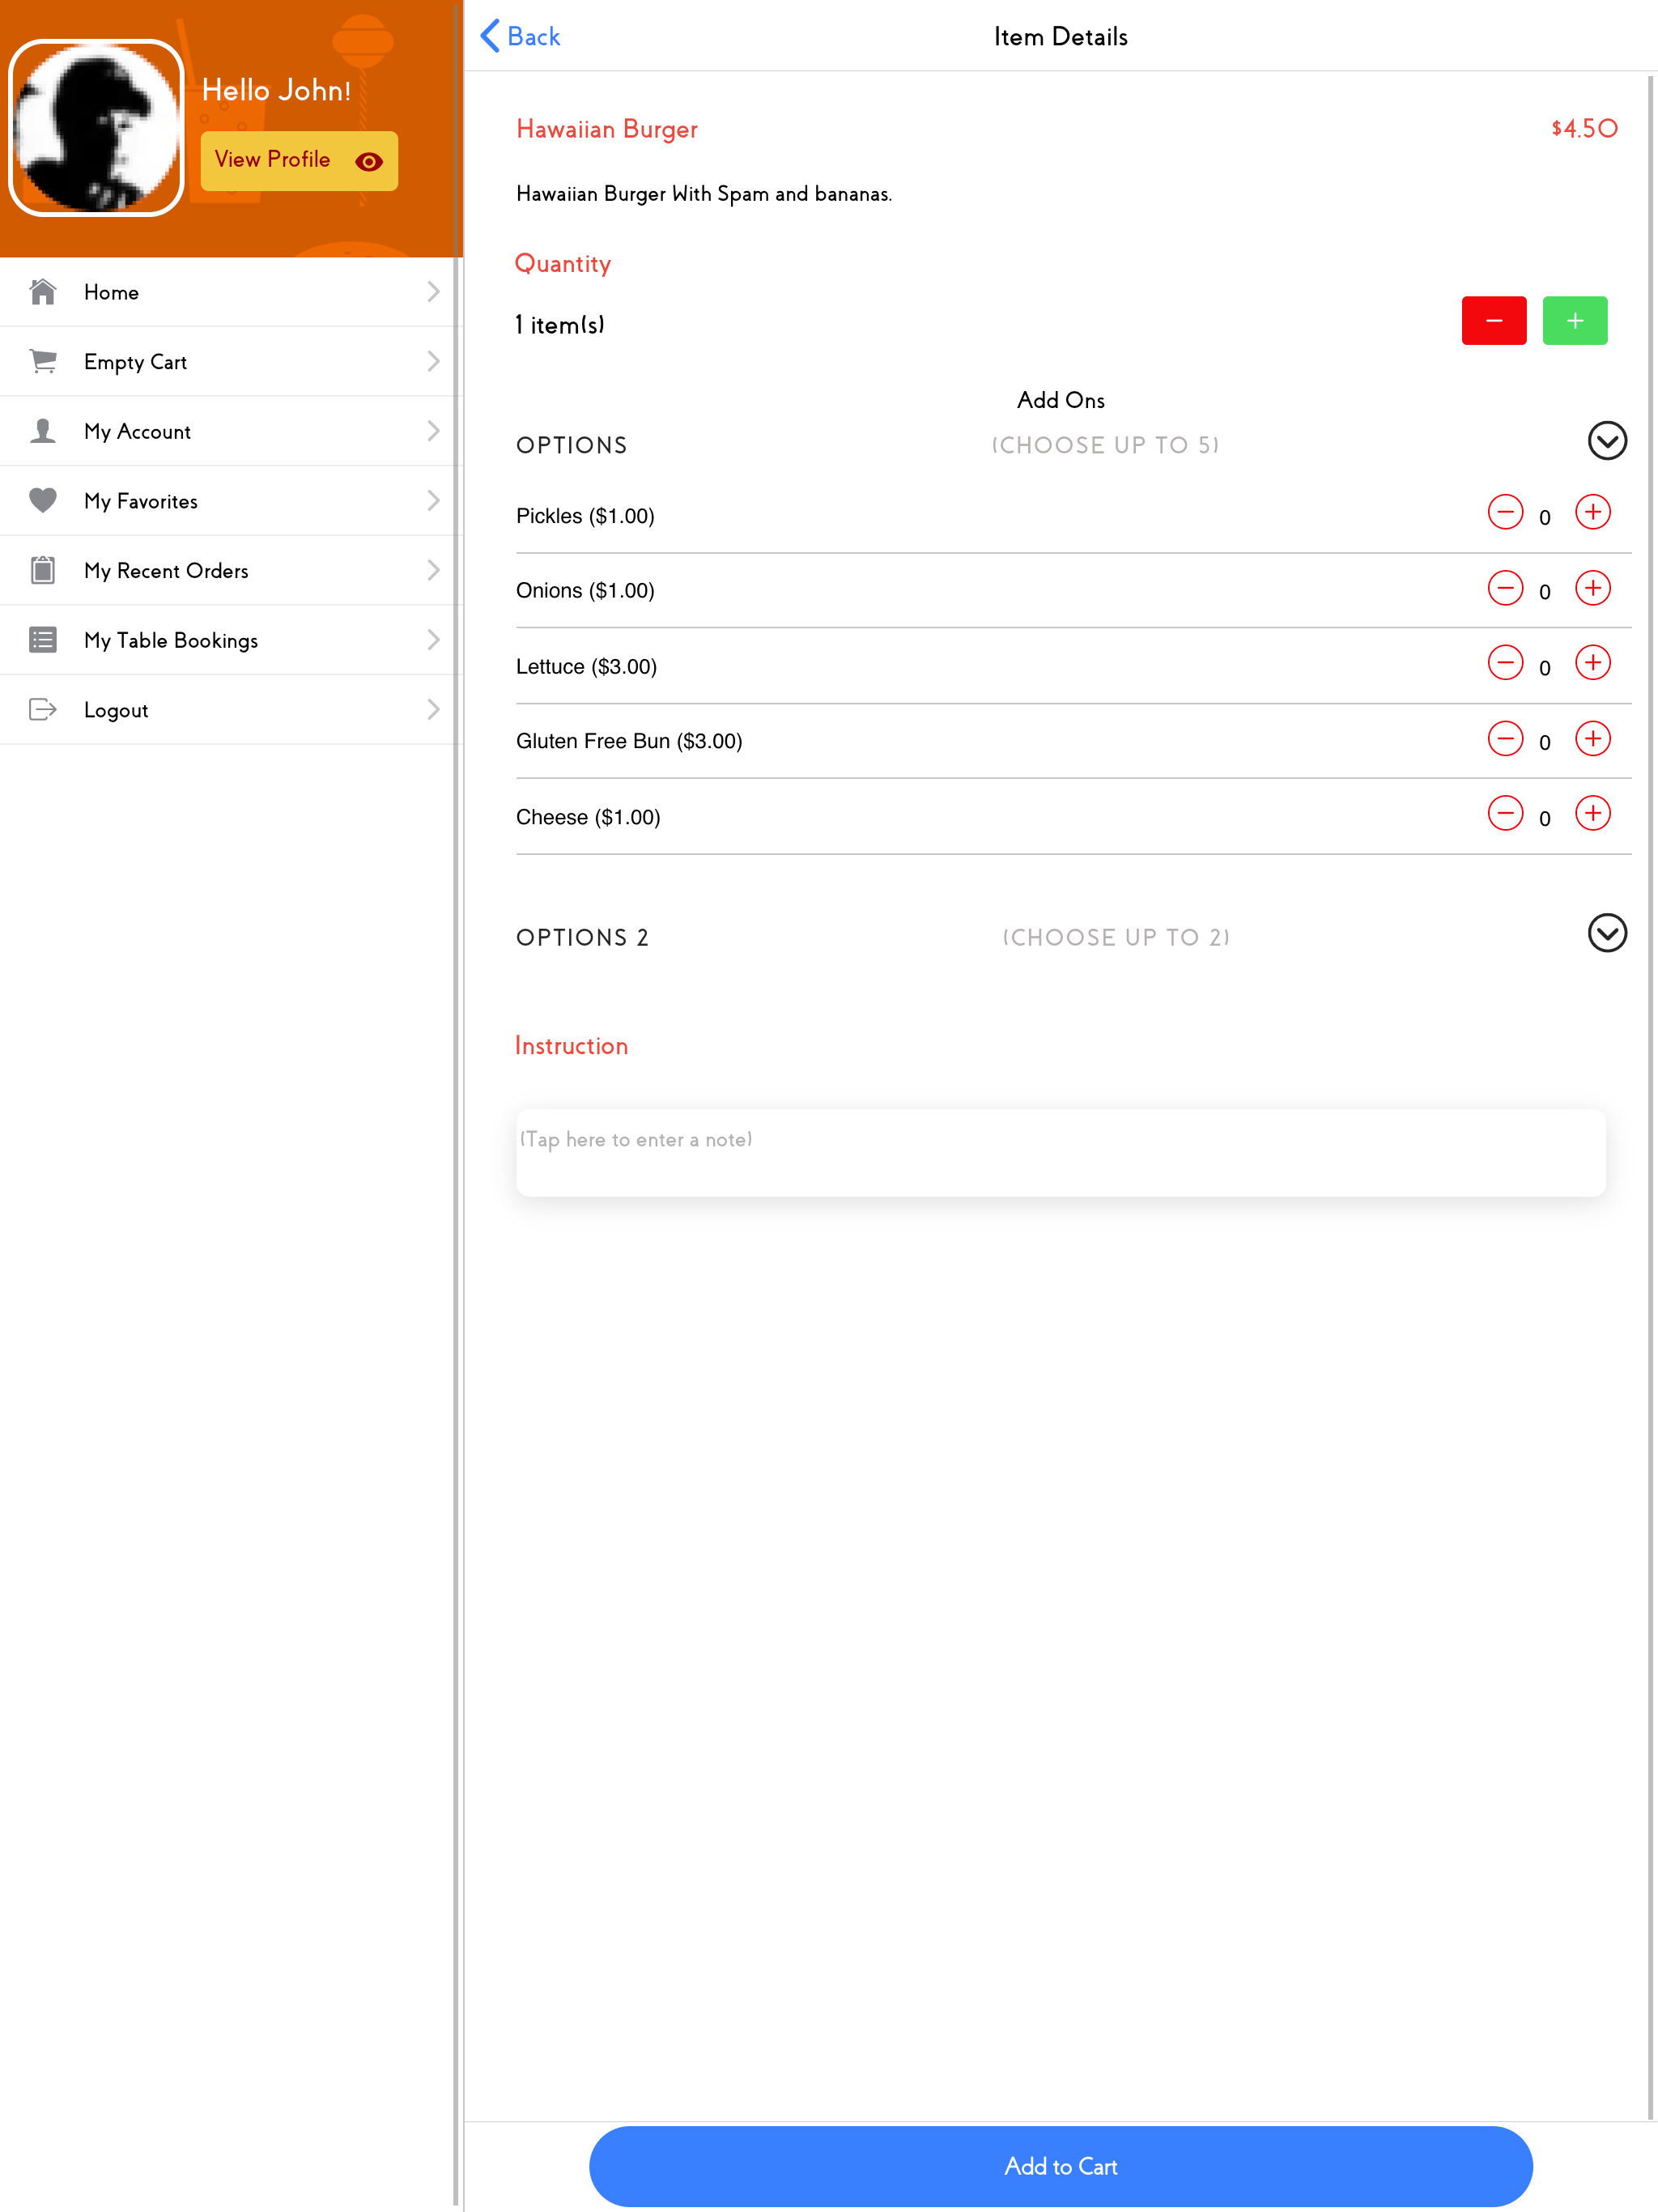This screenshot has width=1658, height=2212.
Task: Increase Gluten Free Bun count
Action: pos(1593,739)
